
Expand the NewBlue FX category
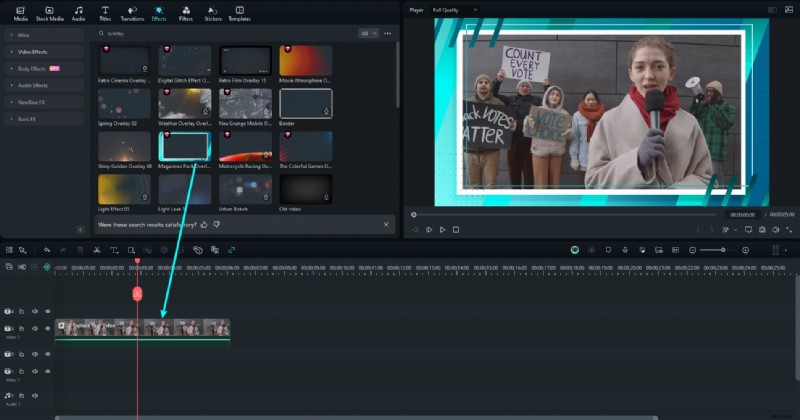click(44, 102)
